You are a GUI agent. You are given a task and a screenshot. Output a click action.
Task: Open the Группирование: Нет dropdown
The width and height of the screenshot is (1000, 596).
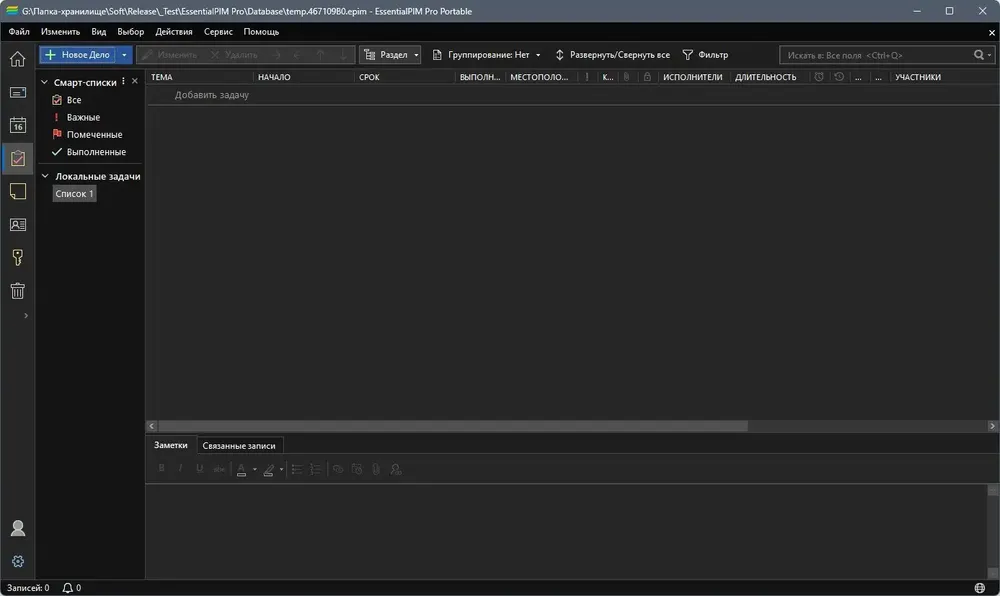487,55
